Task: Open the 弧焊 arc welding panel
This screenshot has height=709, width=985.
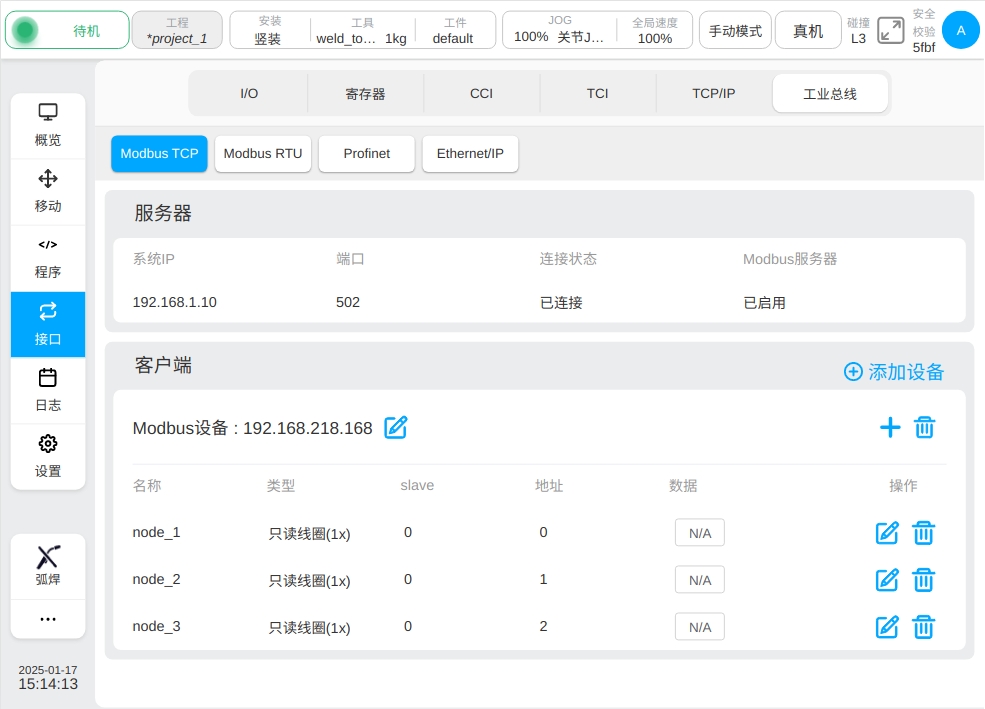Action: (x=48, y=565)
